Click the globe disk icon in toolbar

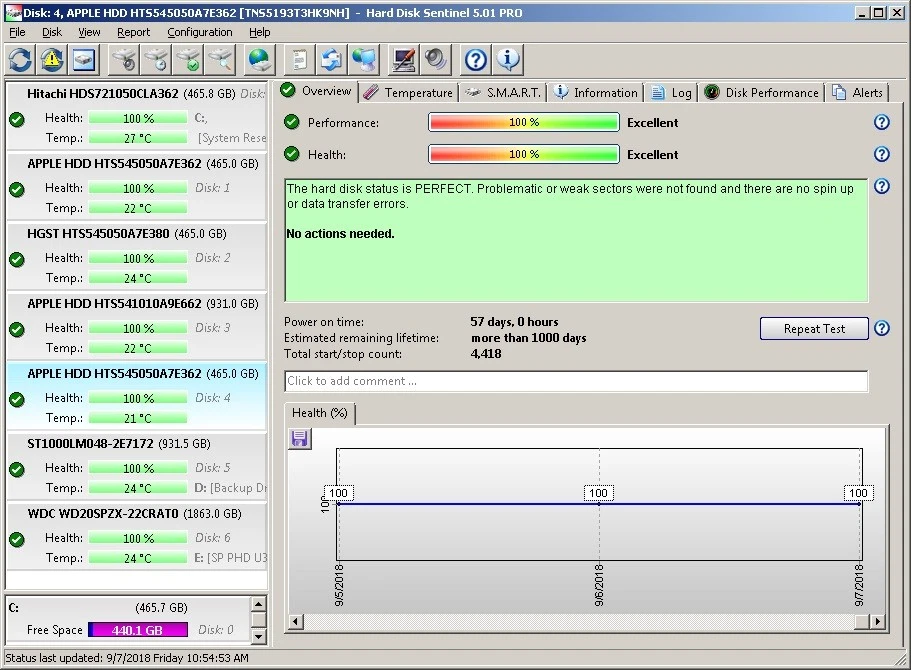[x=260, y=60]
